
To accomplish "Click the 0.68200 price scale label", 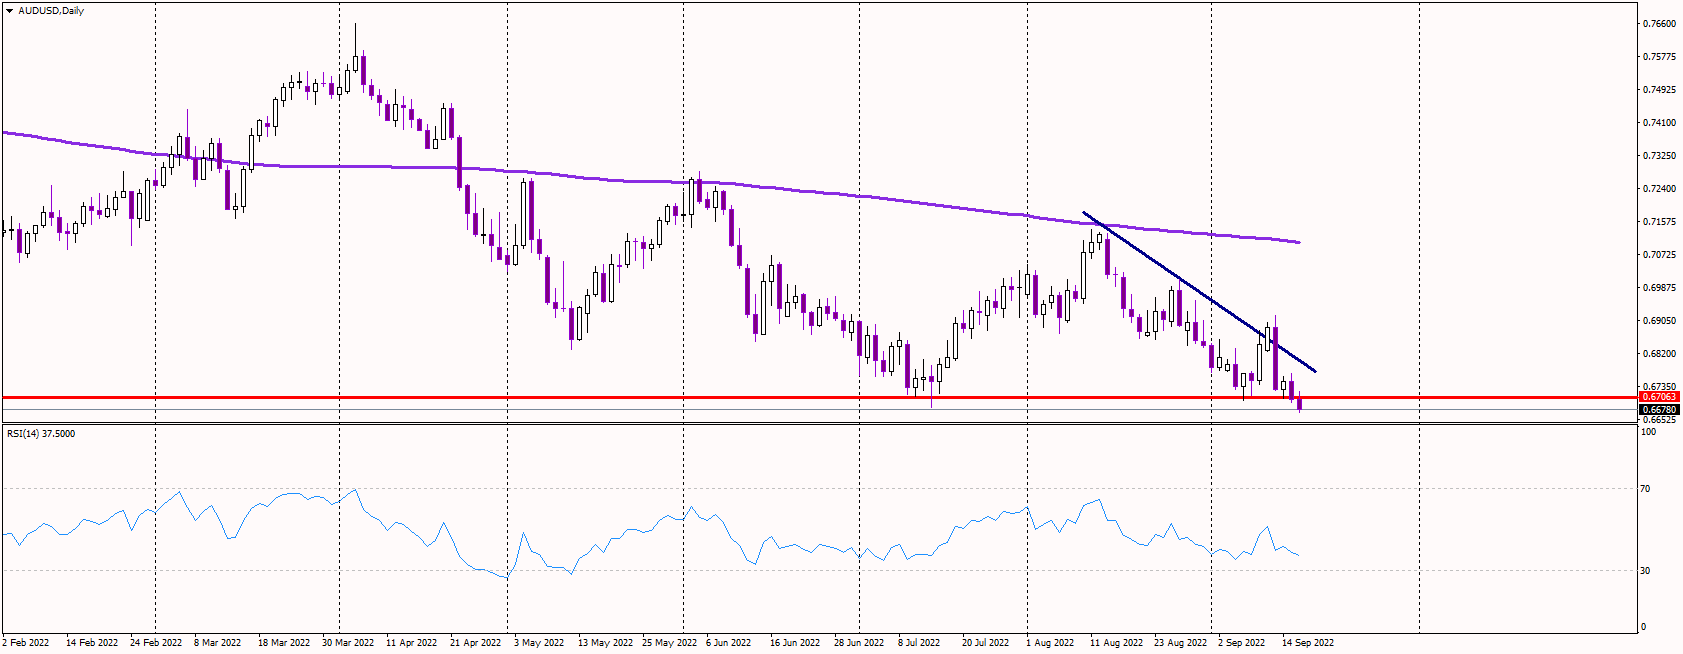I will 1660,354.
